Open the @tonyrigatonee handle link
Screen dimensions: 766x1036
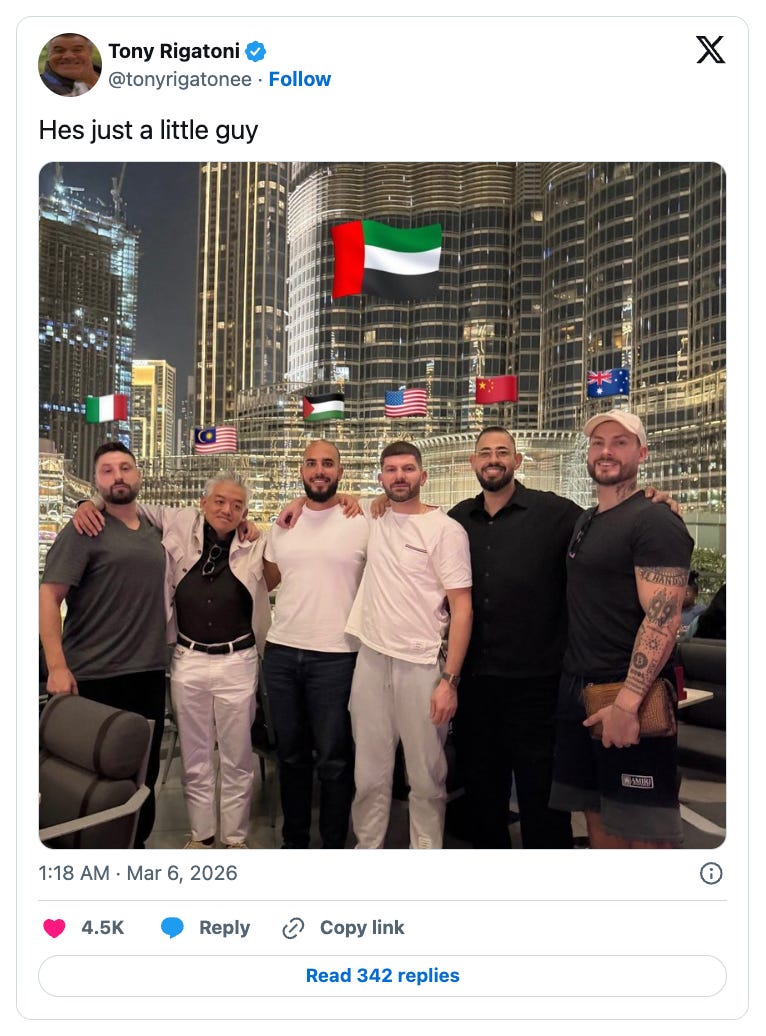180,79
